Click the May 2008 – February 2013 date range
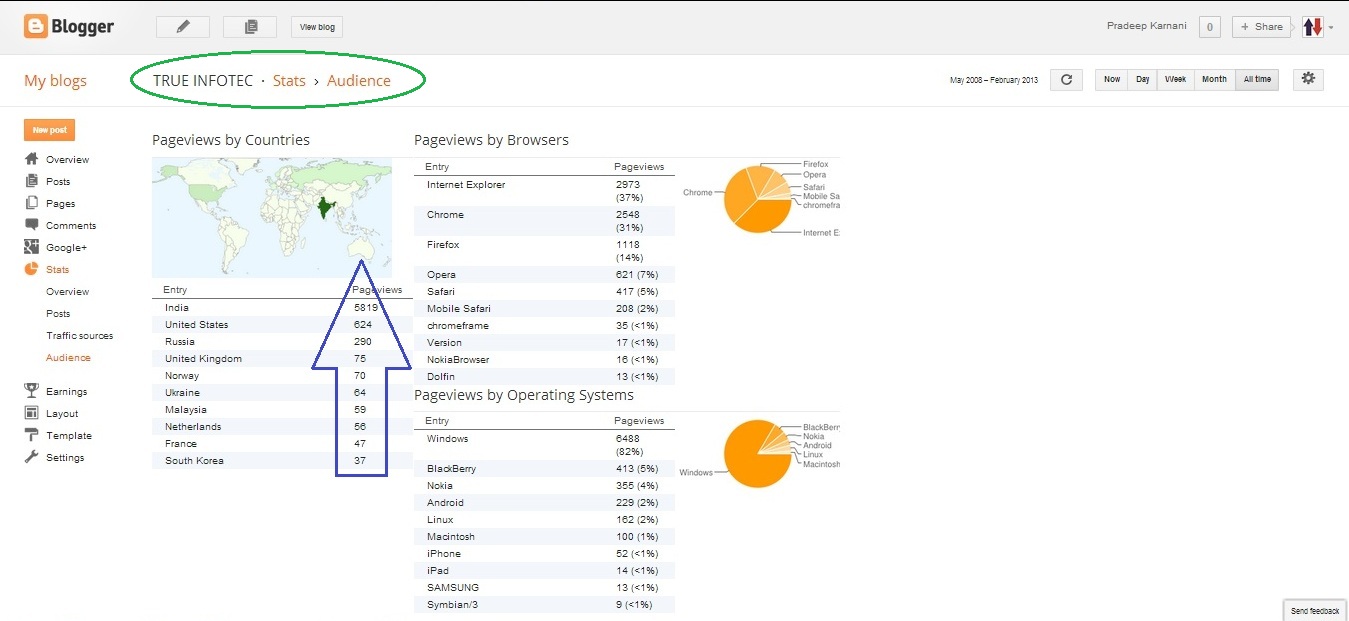 click(x=994, y=80)
